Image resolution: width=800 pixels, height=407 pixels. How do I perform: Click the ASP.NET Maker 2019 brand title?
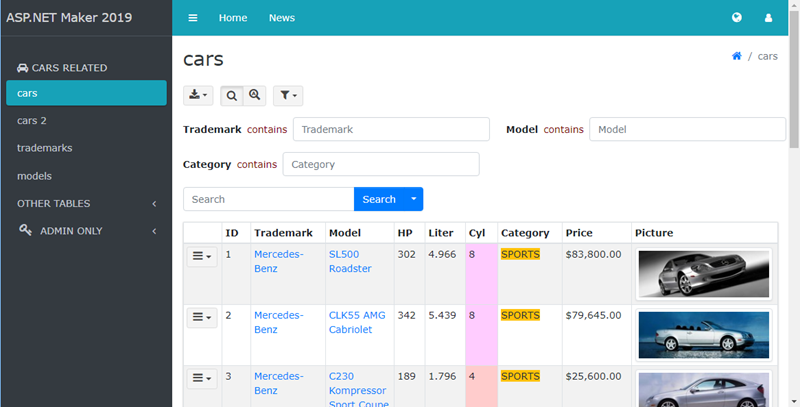coord(69,17)
